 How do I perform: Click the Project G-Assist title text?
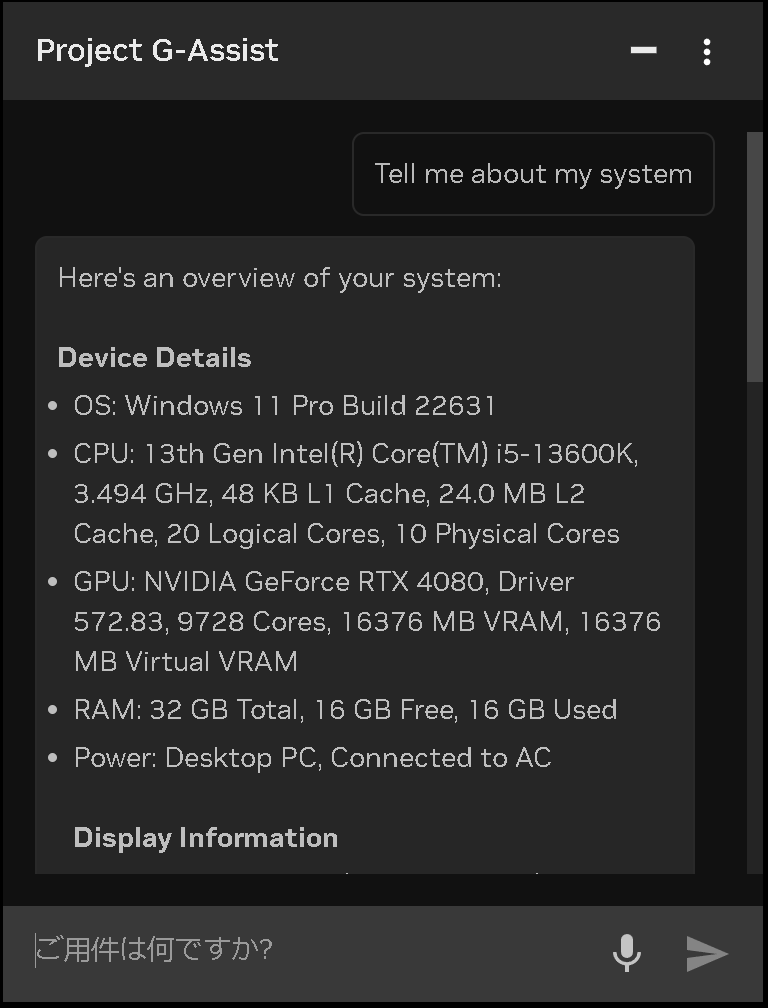point(157,50)
